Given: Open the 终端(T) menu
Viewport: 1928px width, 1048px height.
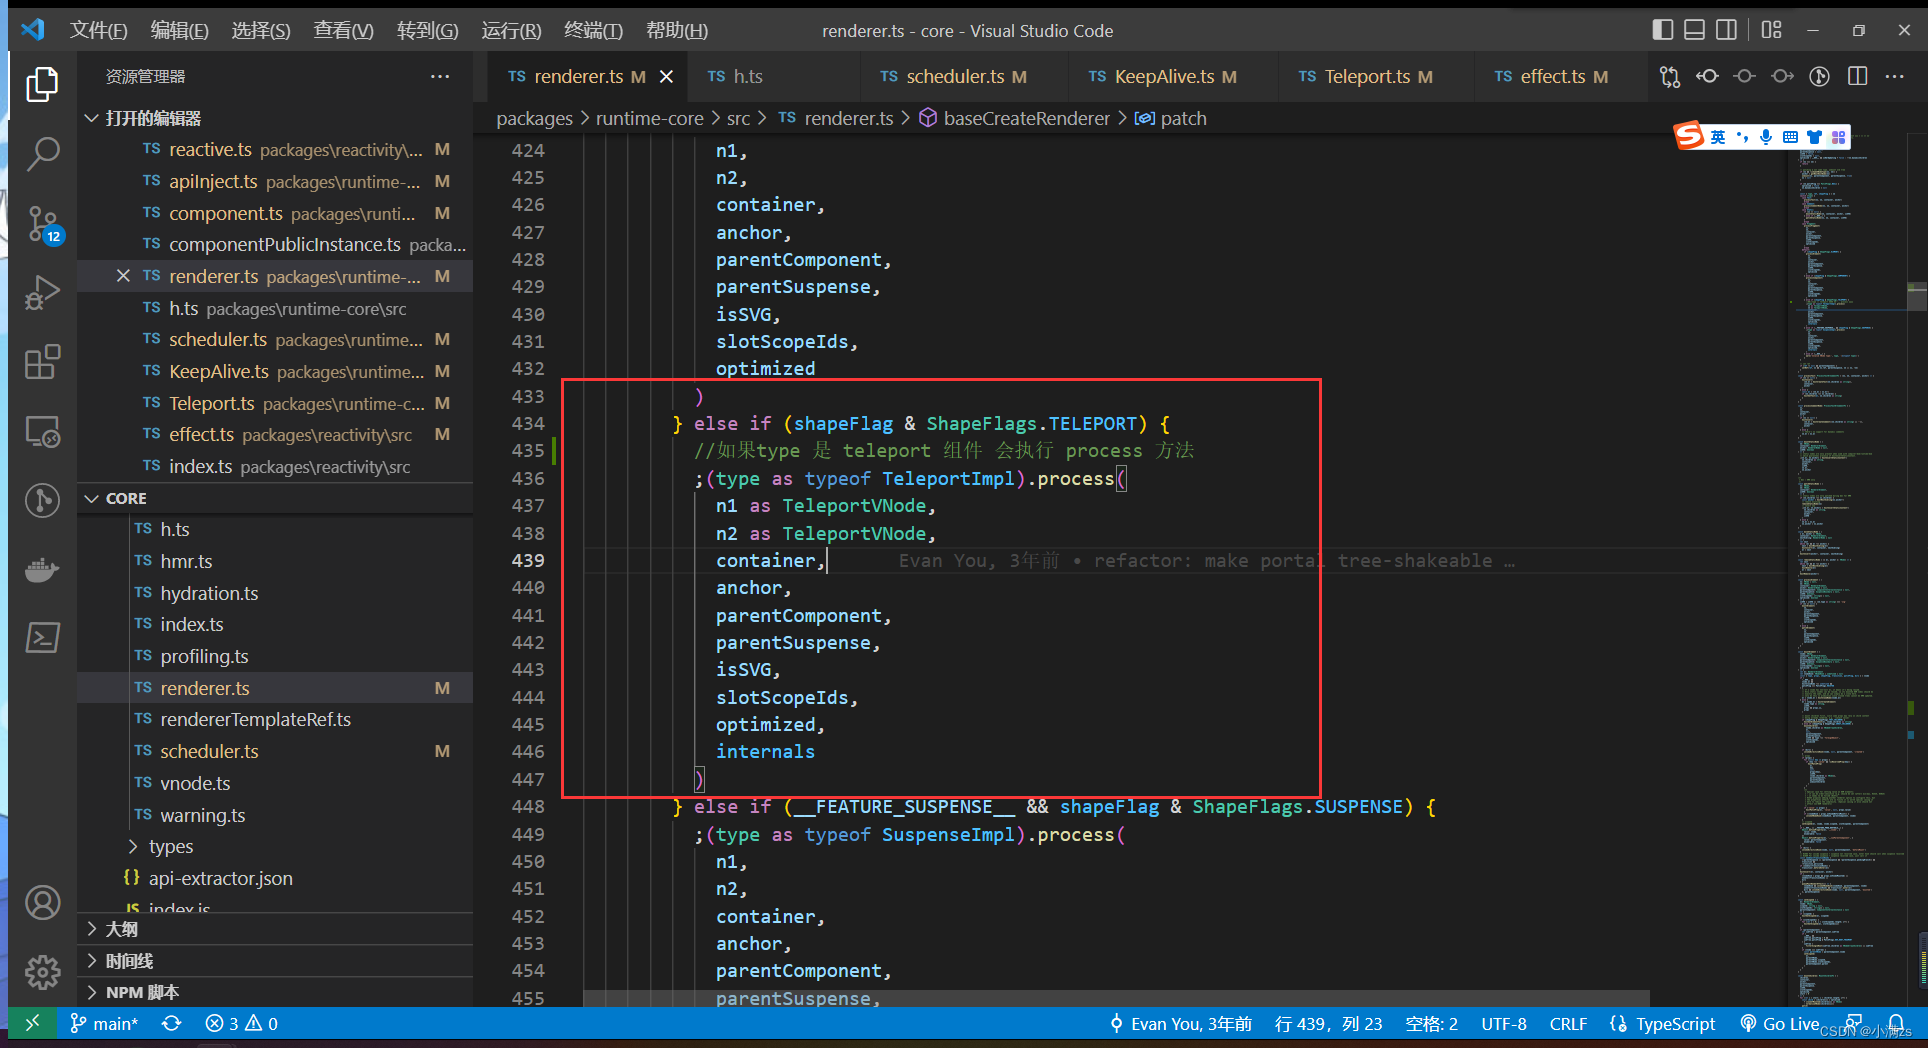Looking at the screenshot, I should point(592,30).
